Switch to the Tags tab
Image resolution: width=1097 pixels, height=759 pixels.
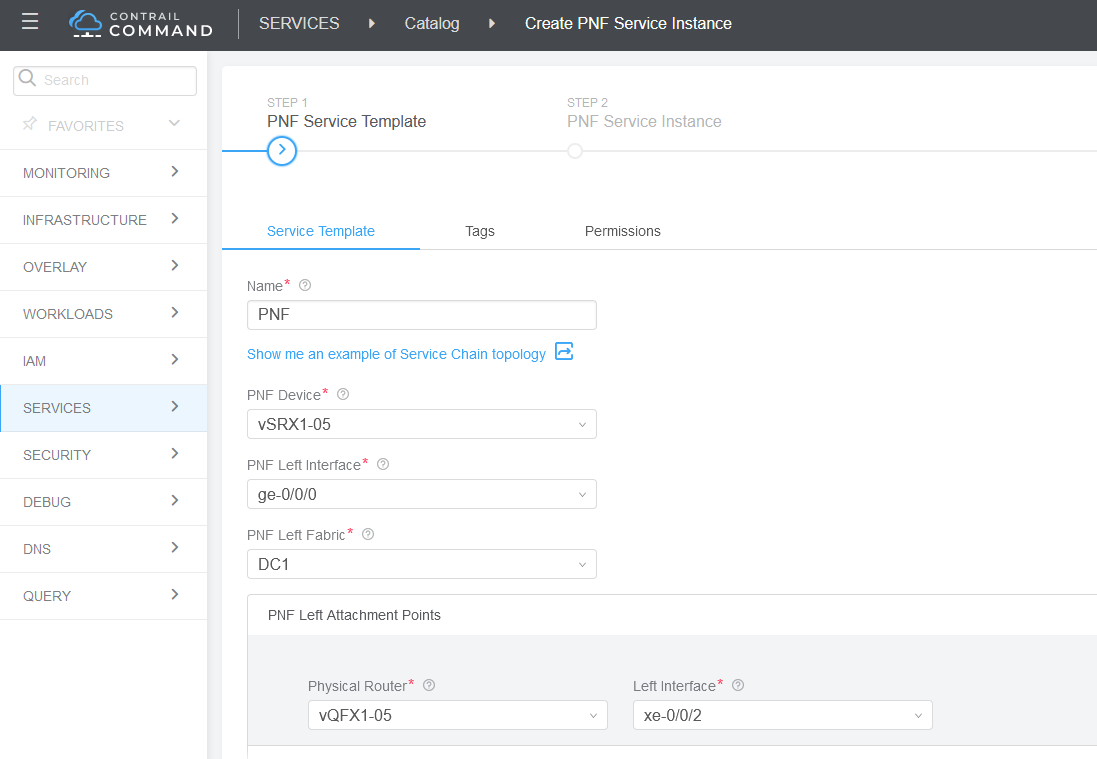(479, 231)
